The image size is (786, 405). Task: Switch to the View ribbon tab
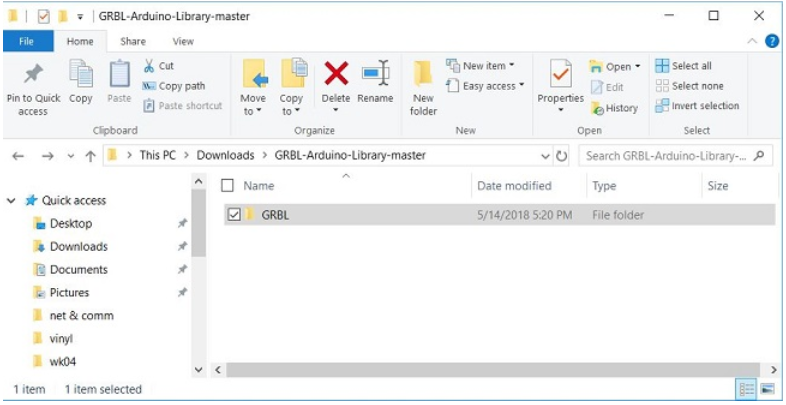pyautogui.click(x=183, y=42)
